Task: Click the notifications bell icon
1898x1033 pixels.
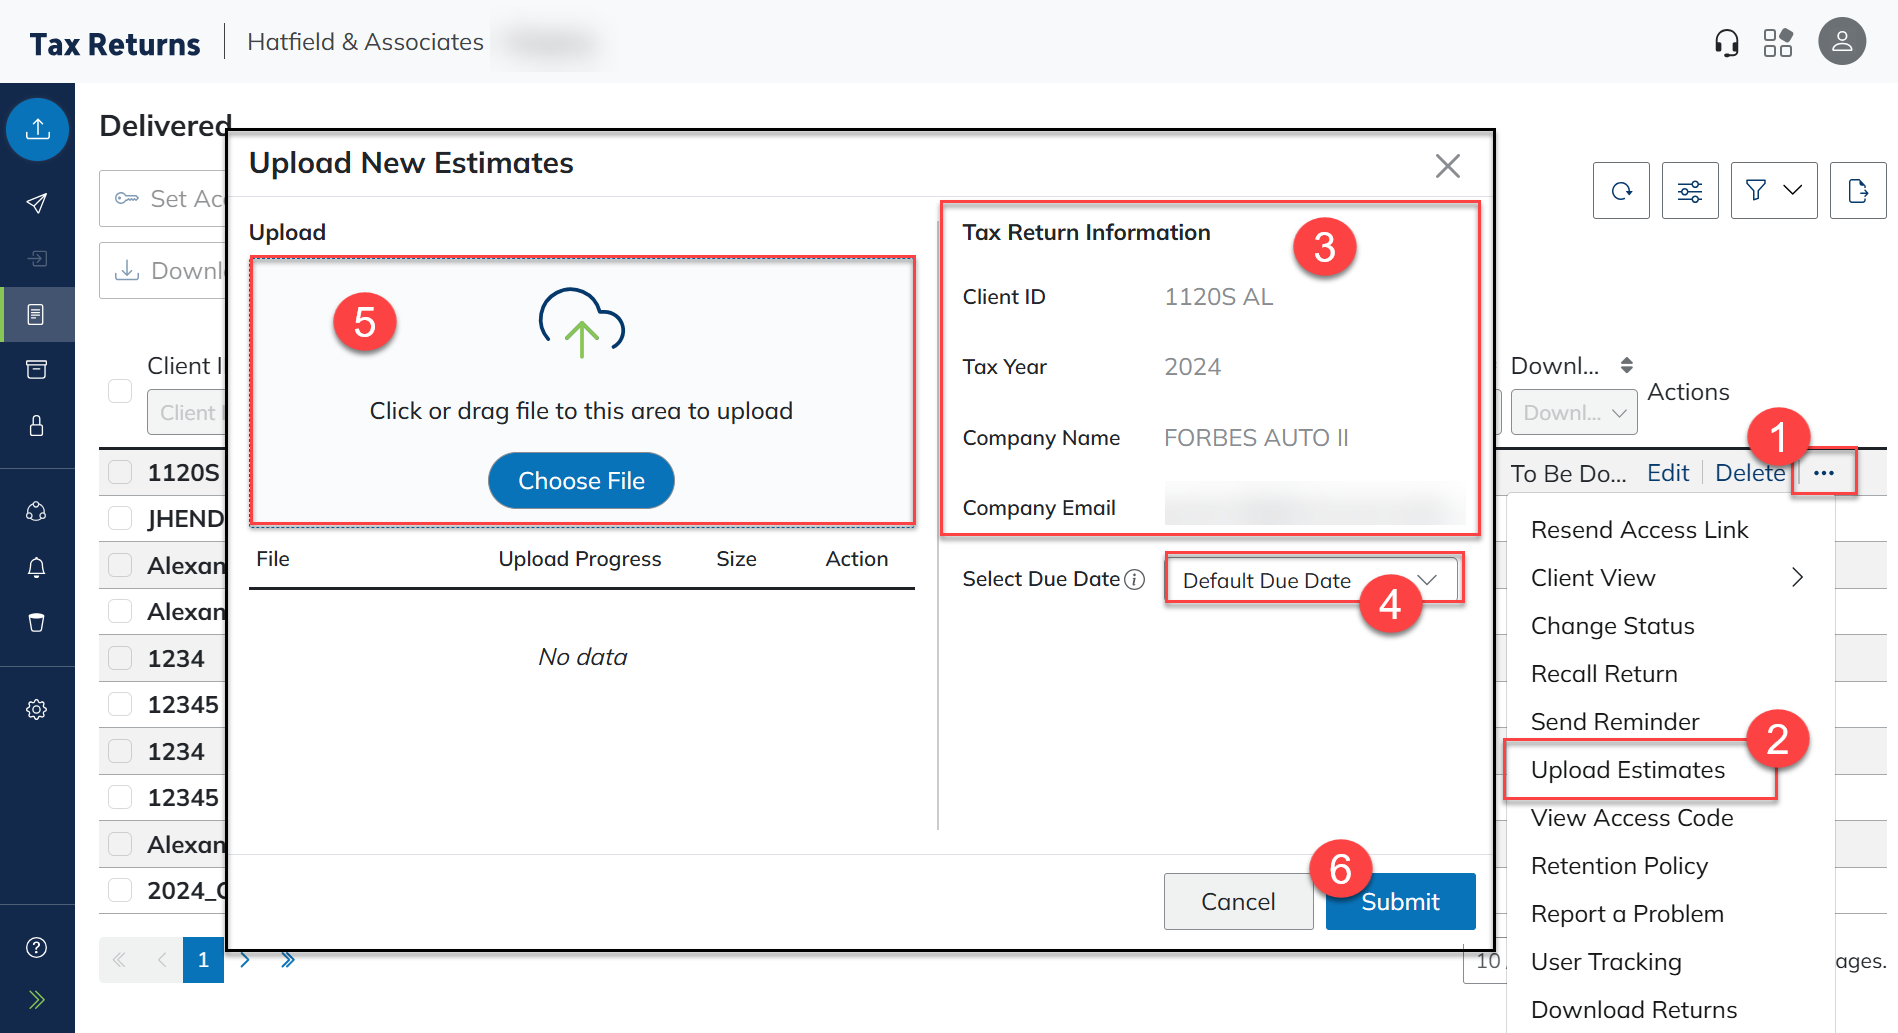Action: click(37, 568)
